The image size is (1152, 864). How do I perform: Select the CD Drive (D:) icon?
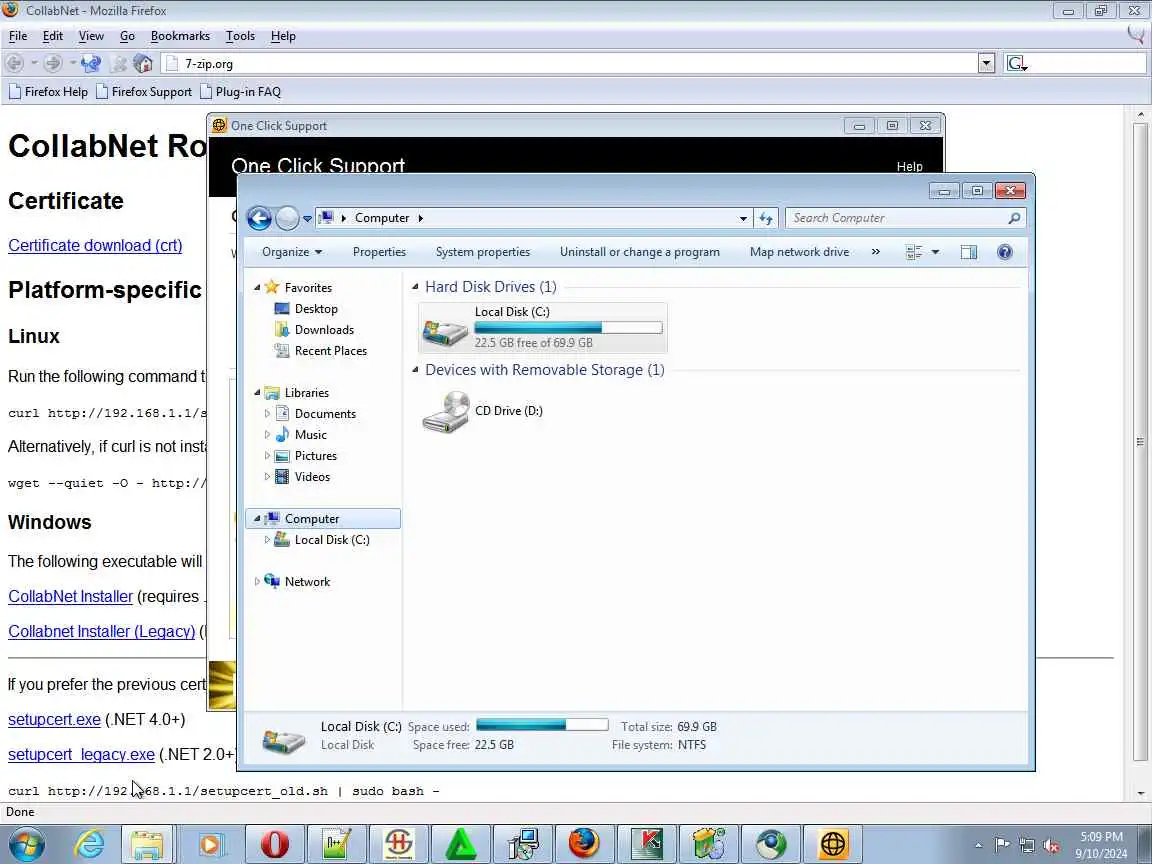click(445, 411)
